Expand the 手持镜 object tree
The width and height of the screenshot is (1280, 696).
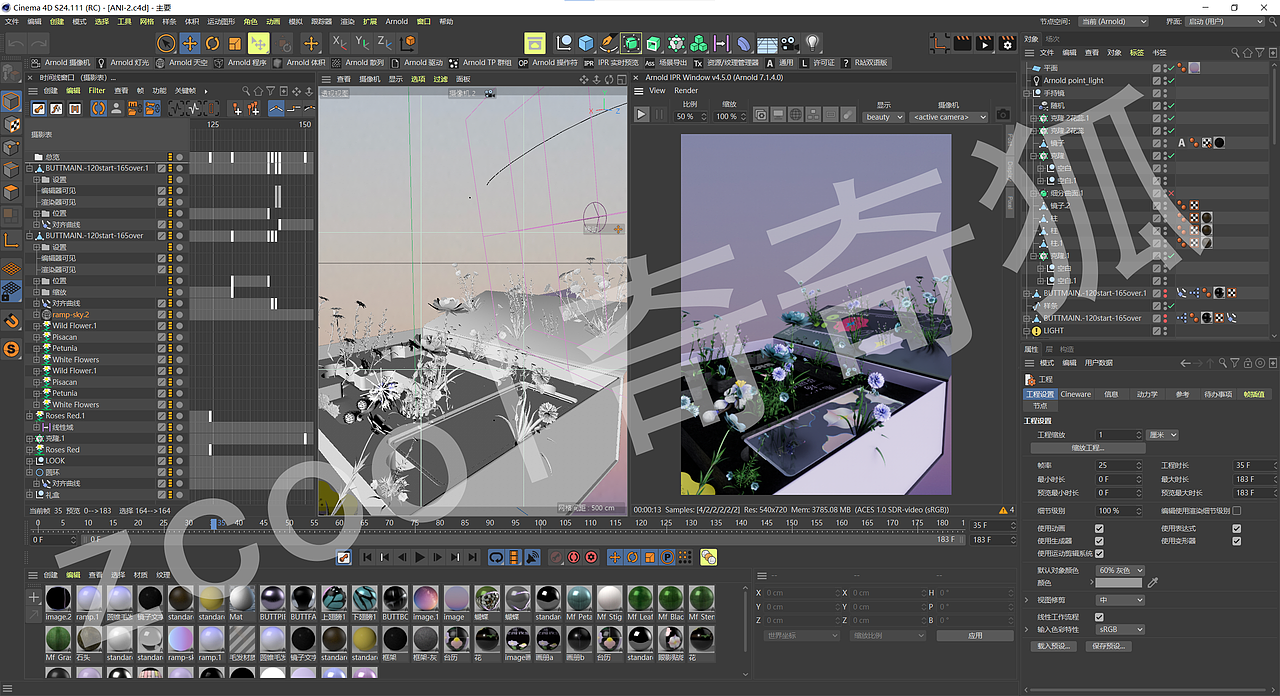tap(1028, 93)
